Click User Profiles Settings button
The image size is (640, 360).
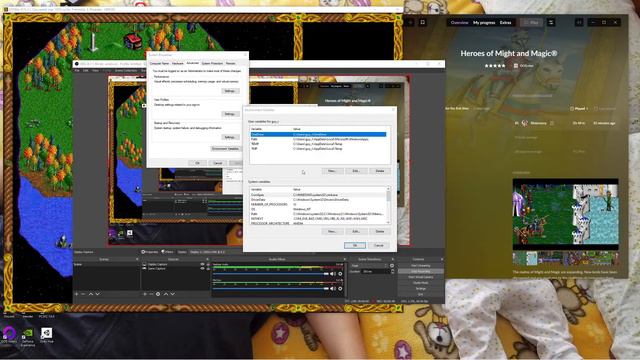(230, 114)
